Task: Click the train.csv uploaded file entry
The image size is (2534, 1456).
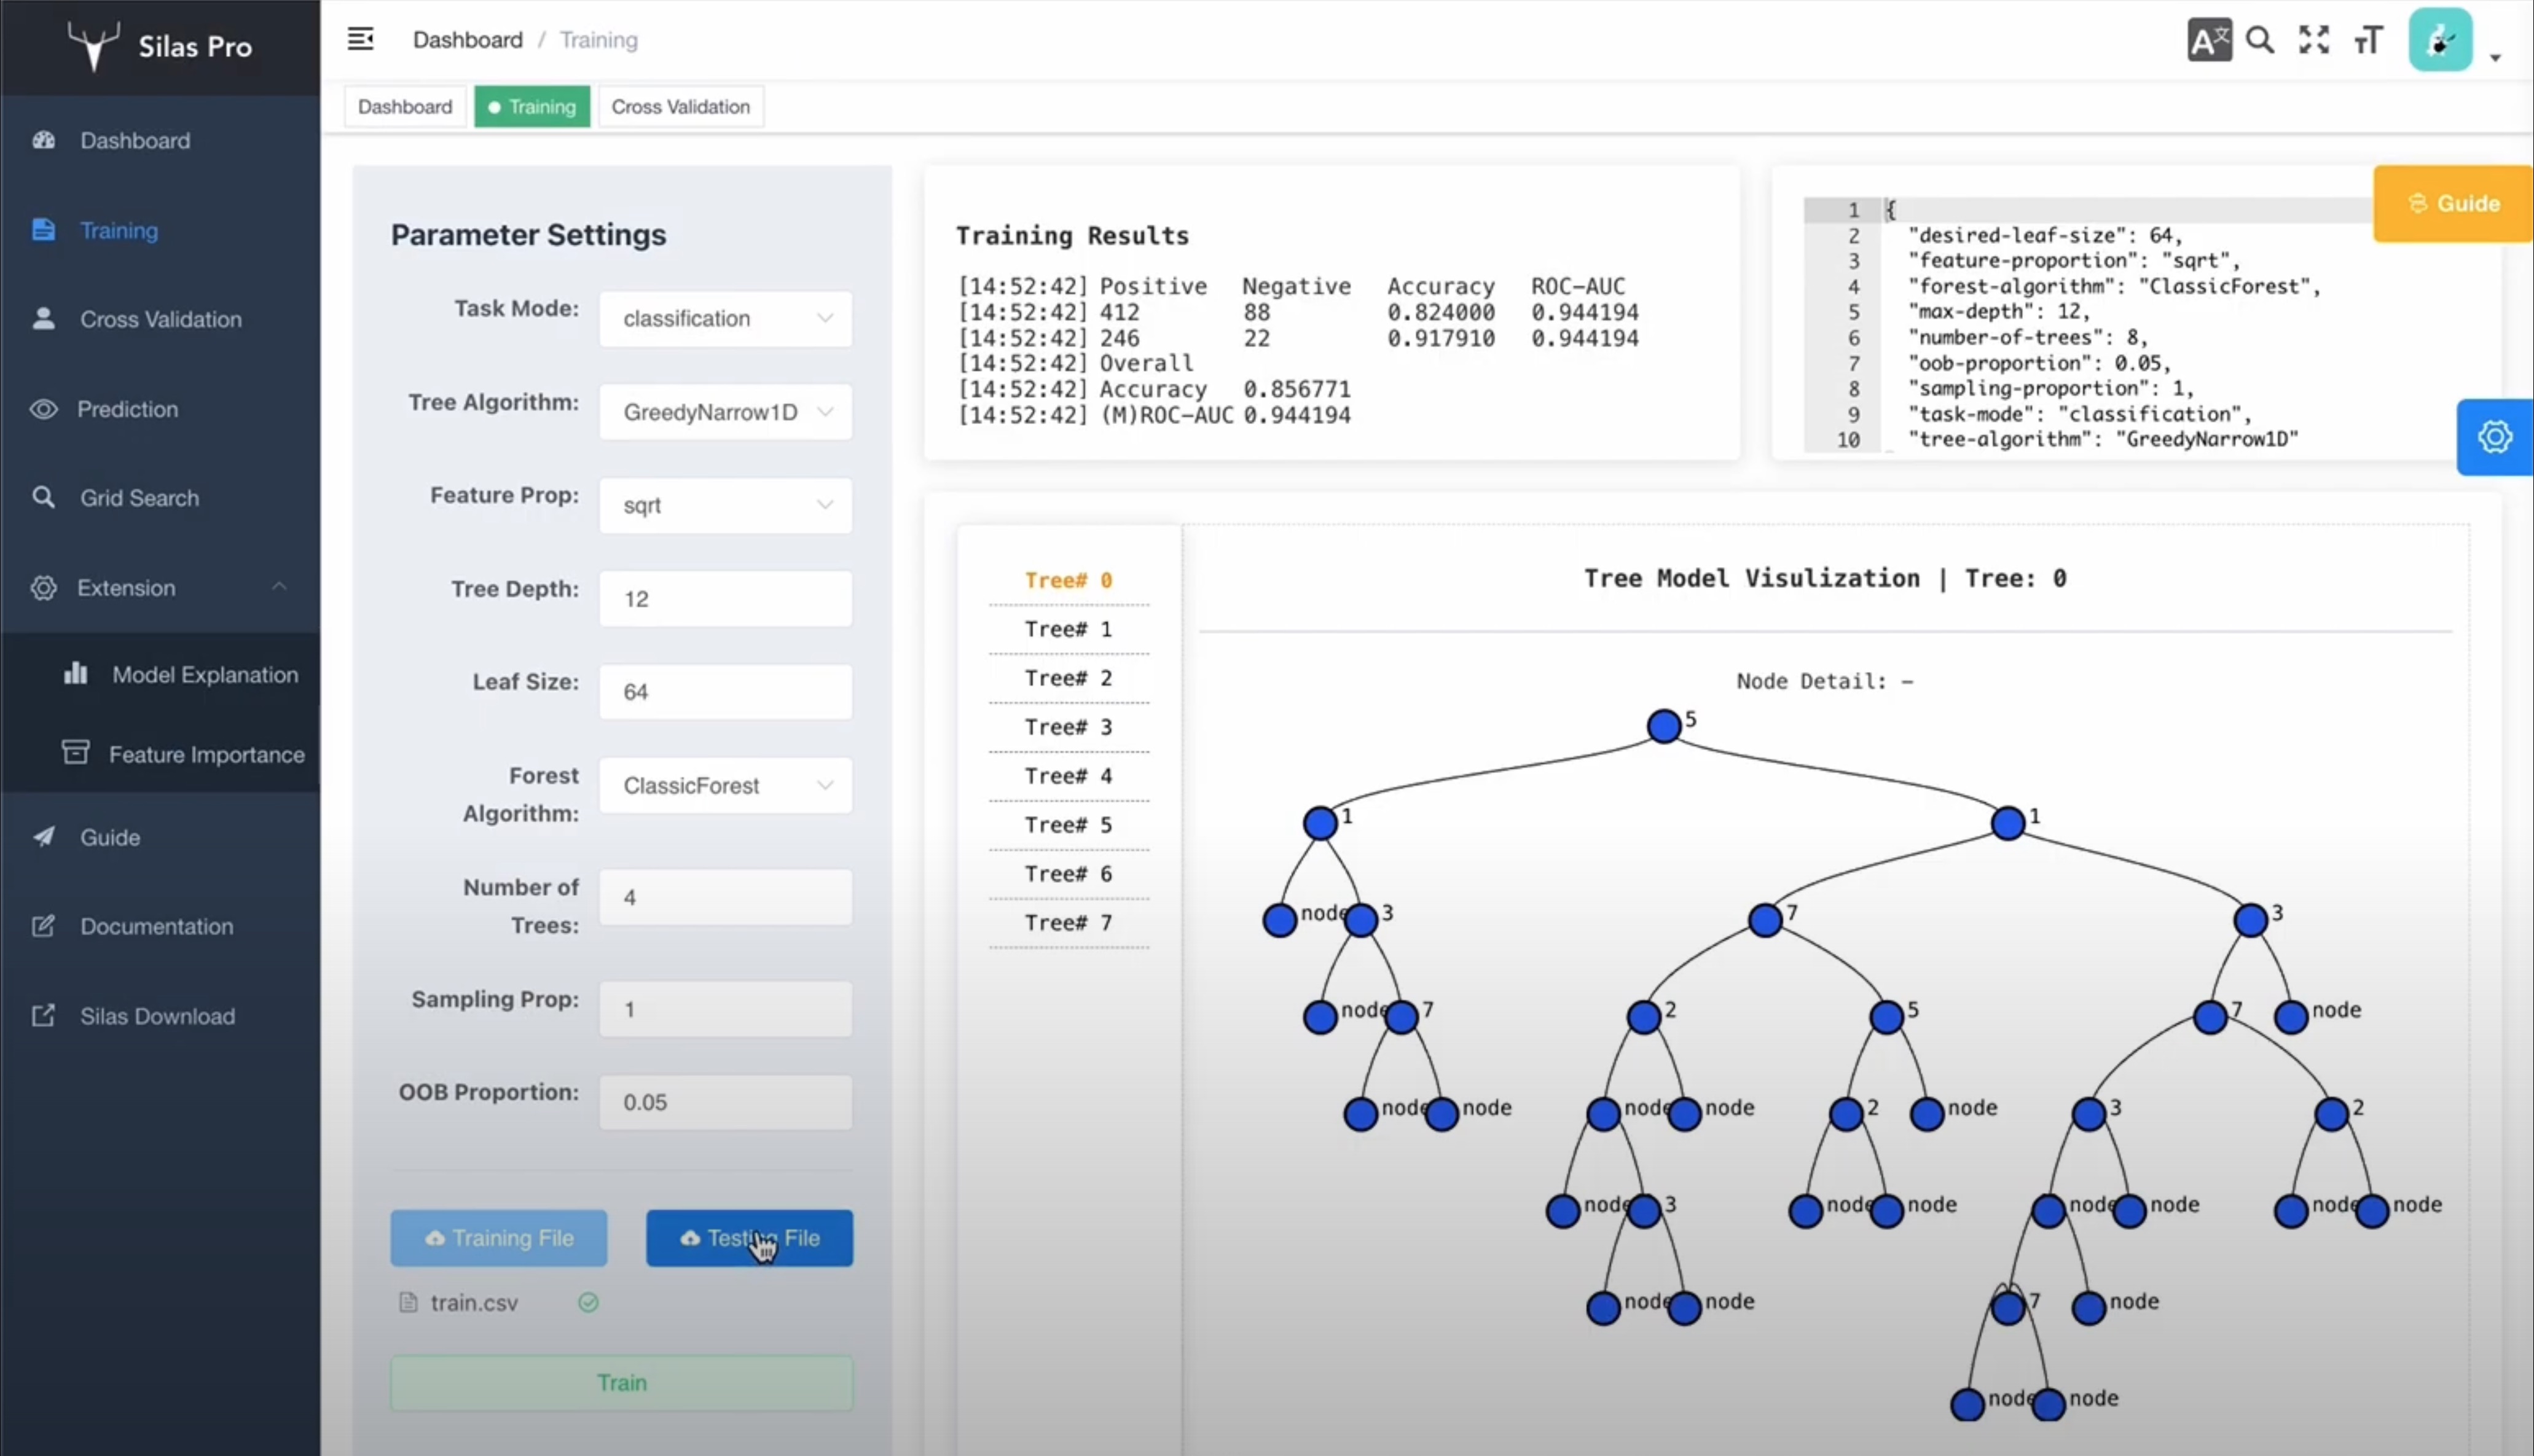Action: coord(473,1302)
